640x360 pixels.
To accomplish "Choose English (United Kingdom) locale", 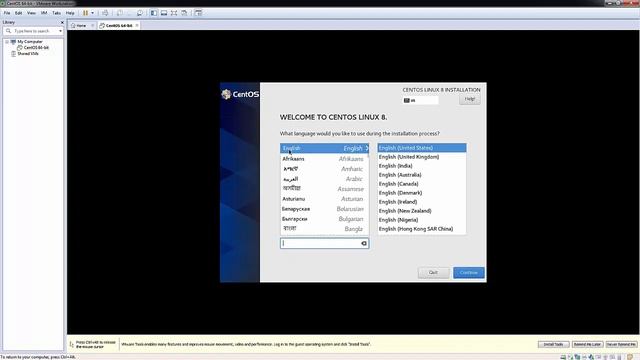I will click(422, 157).
